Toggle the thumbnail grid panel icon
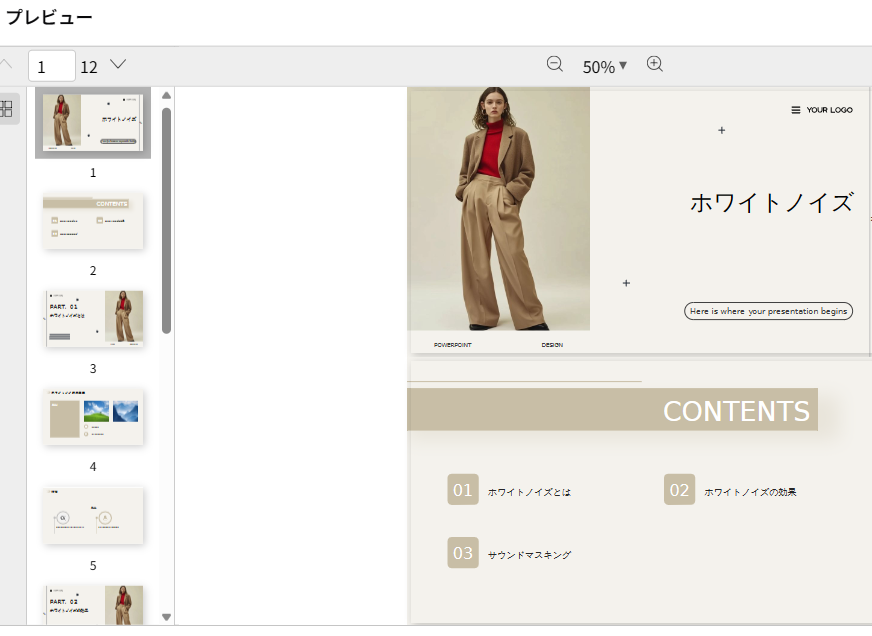Viewport: 872px width, 636px height. [x=6, y=108]
